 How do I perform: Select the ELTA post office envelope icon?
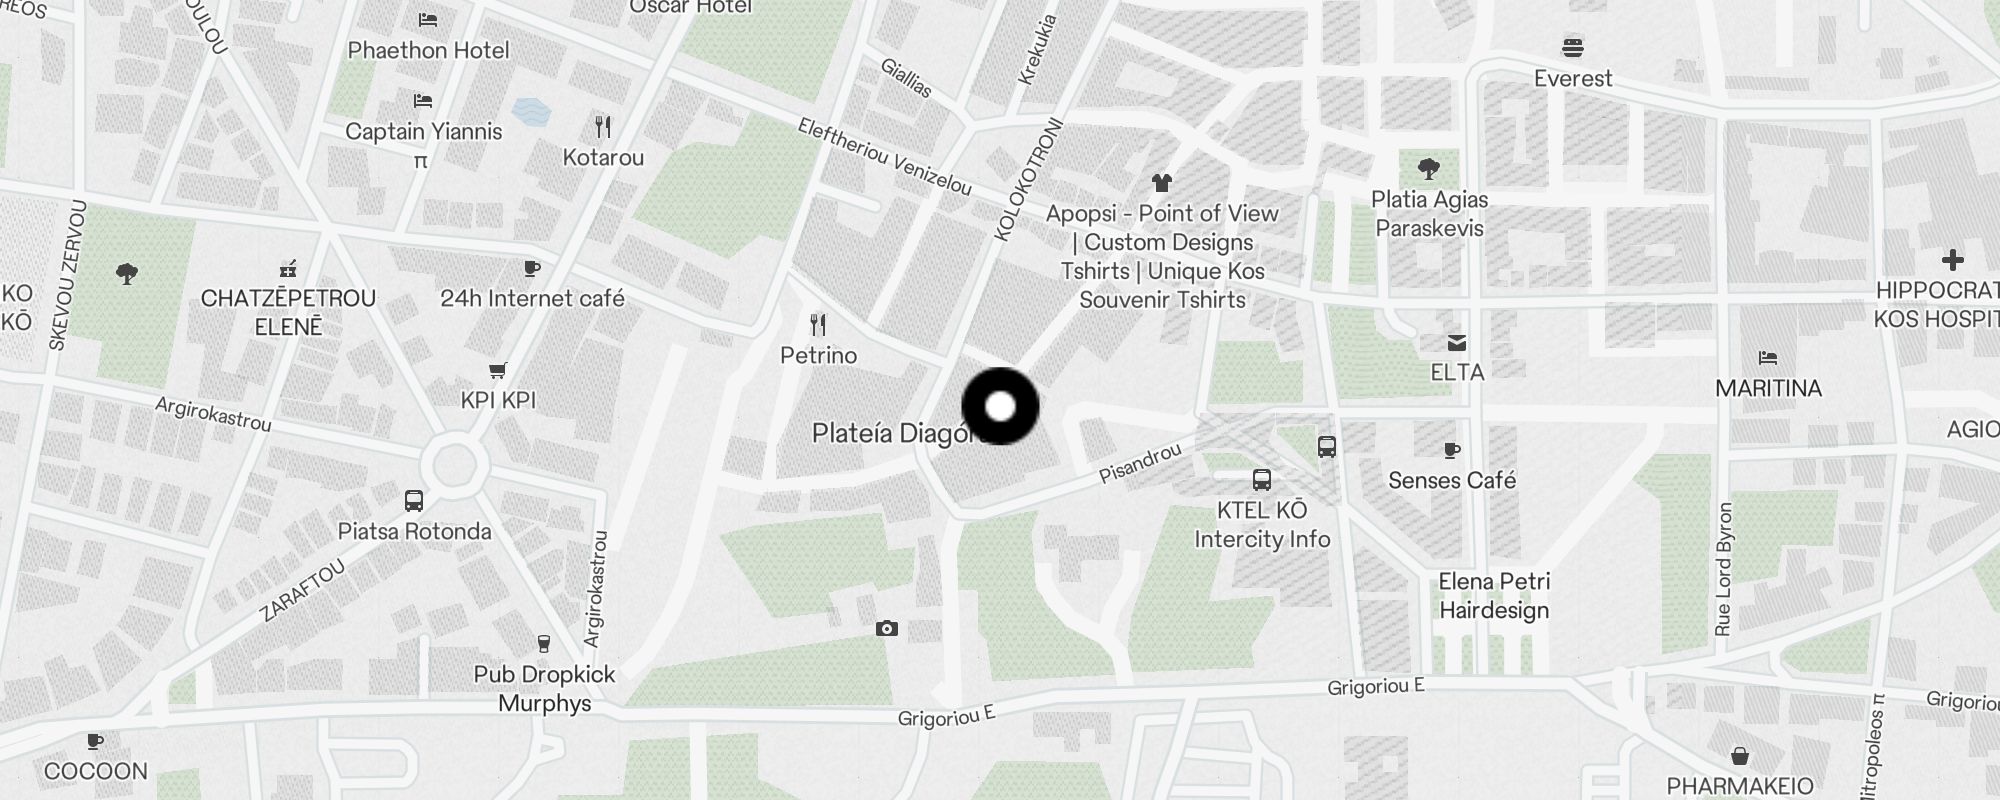pyautogui.click(x=1457, y=343)
